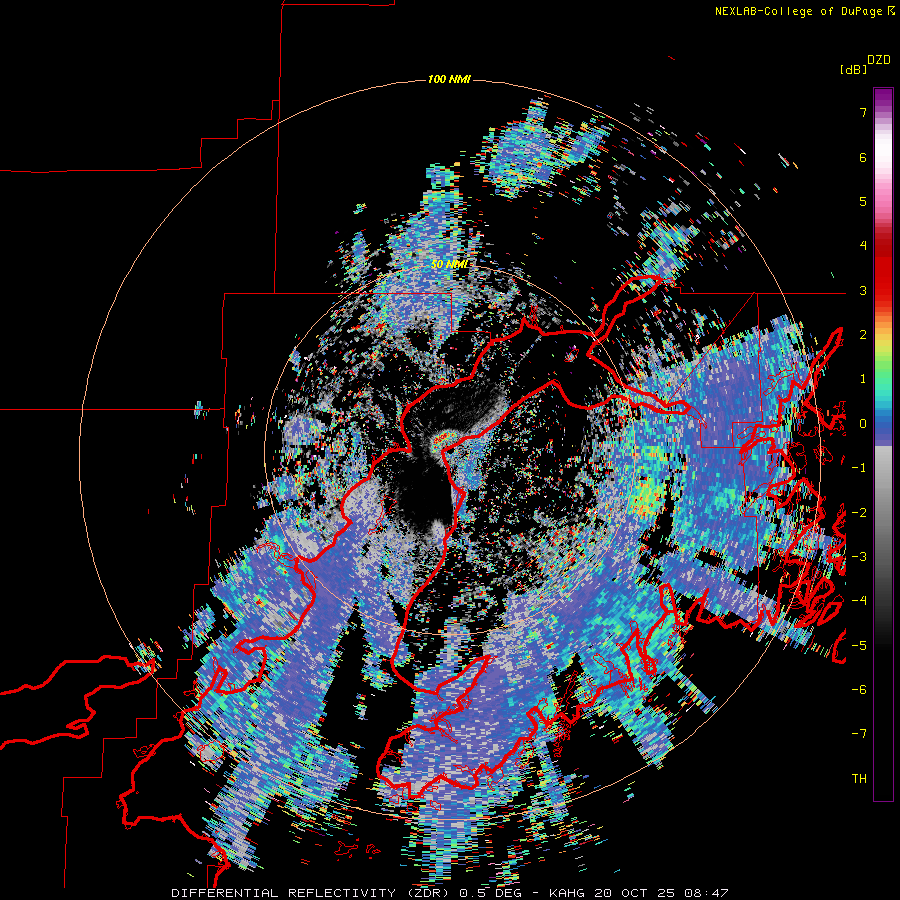
Task: Click the 100 NMI range ring label
Action: coord(449,79)
